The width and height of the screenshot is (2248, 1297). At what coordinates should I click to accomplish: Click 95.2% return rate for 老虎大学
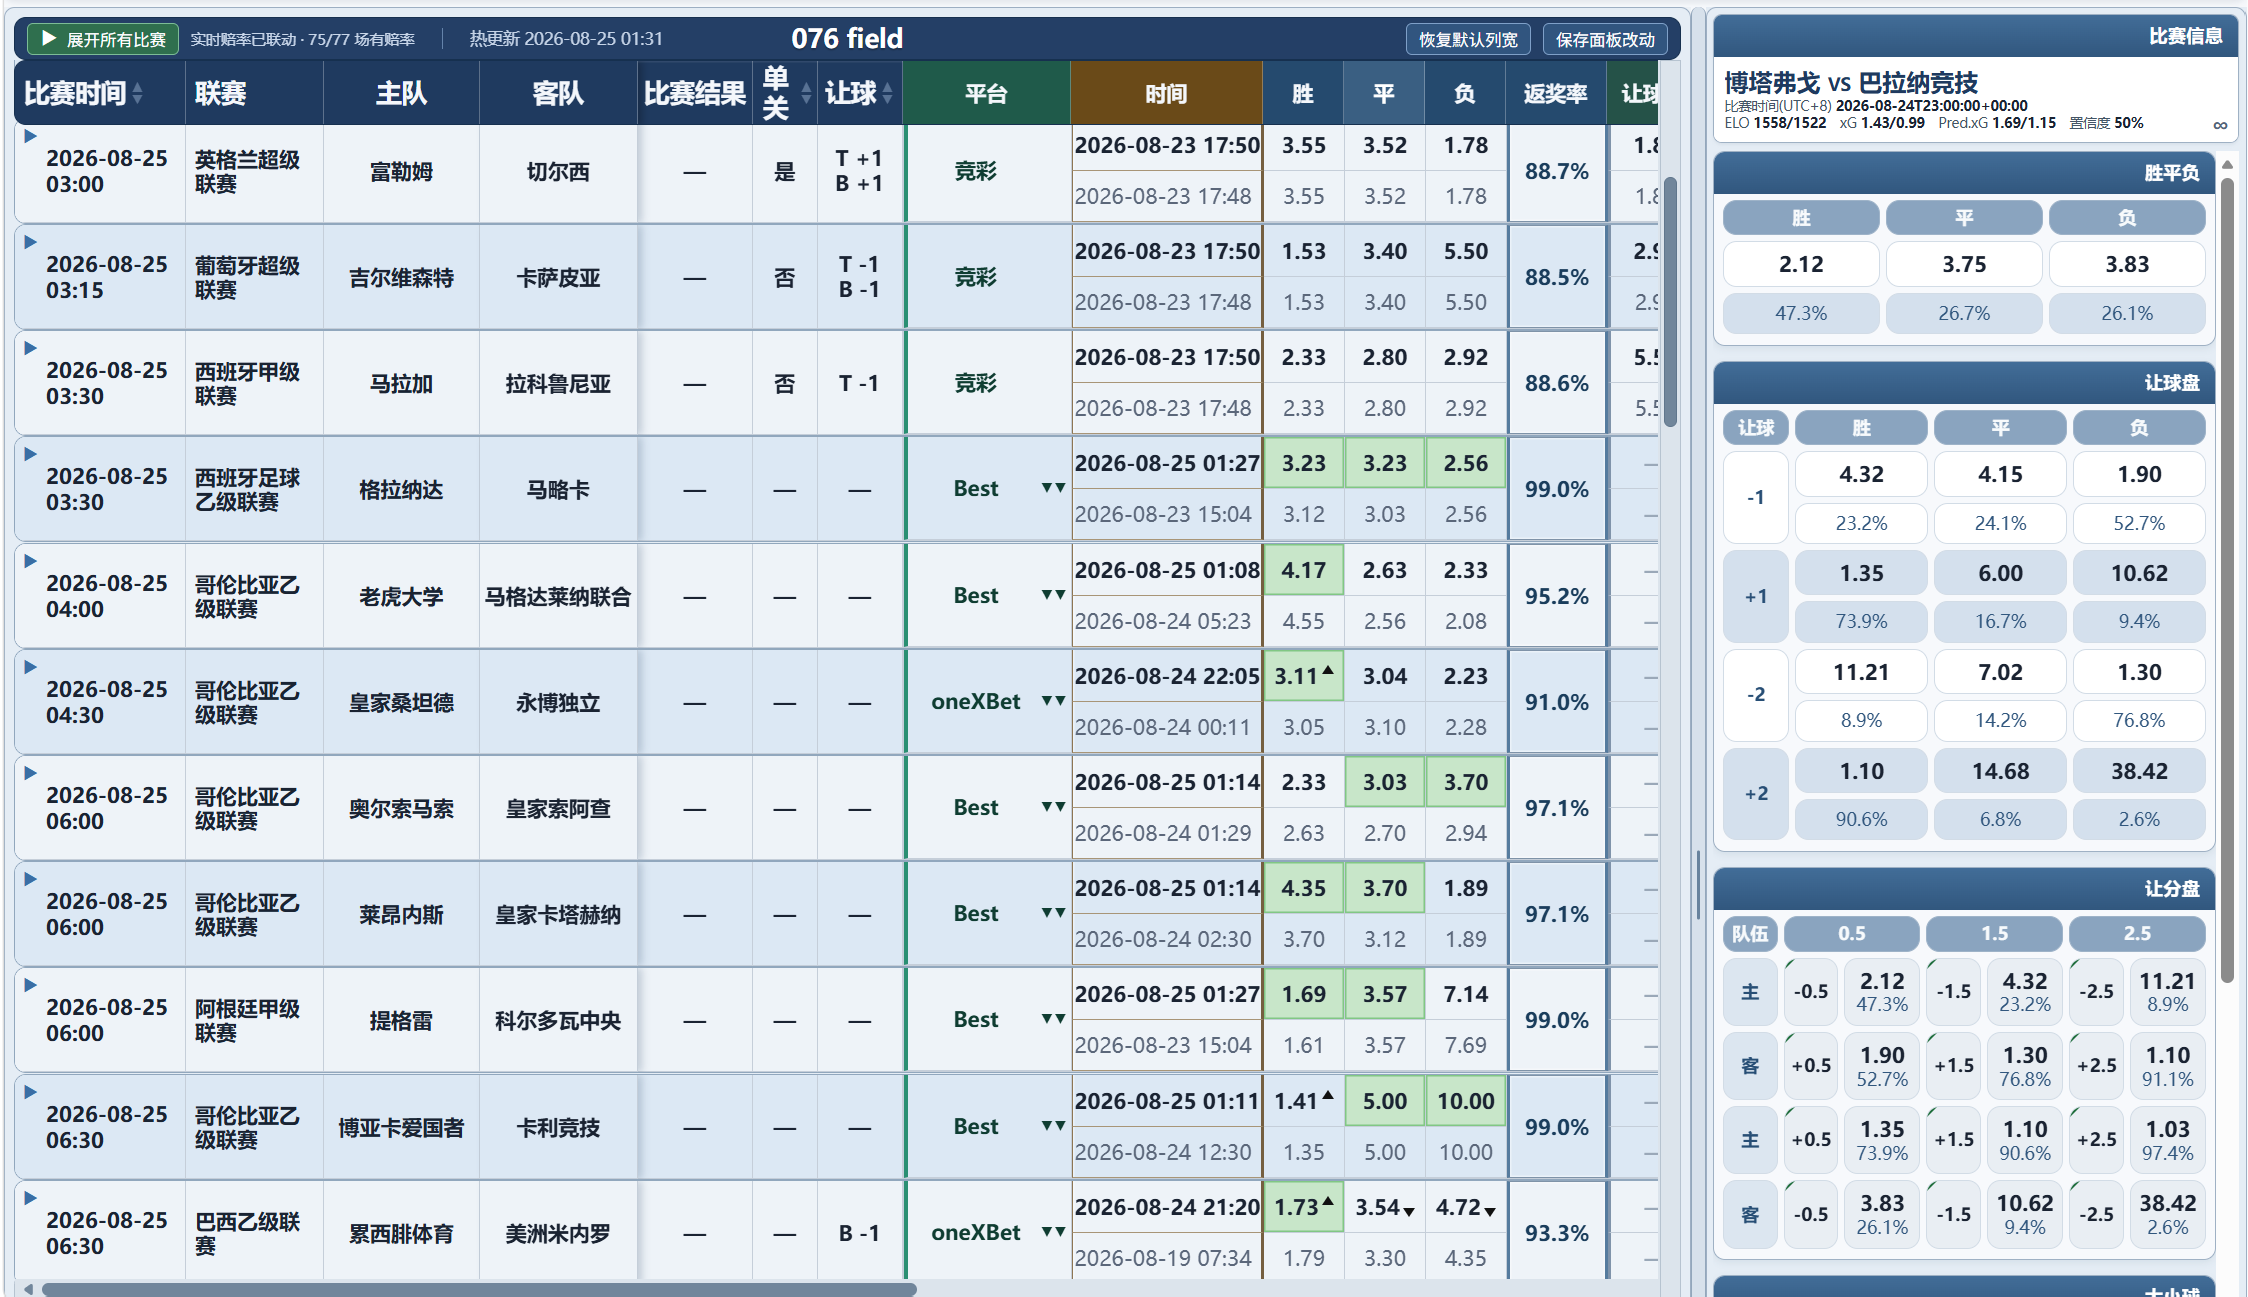click(x=1556, y=596)
